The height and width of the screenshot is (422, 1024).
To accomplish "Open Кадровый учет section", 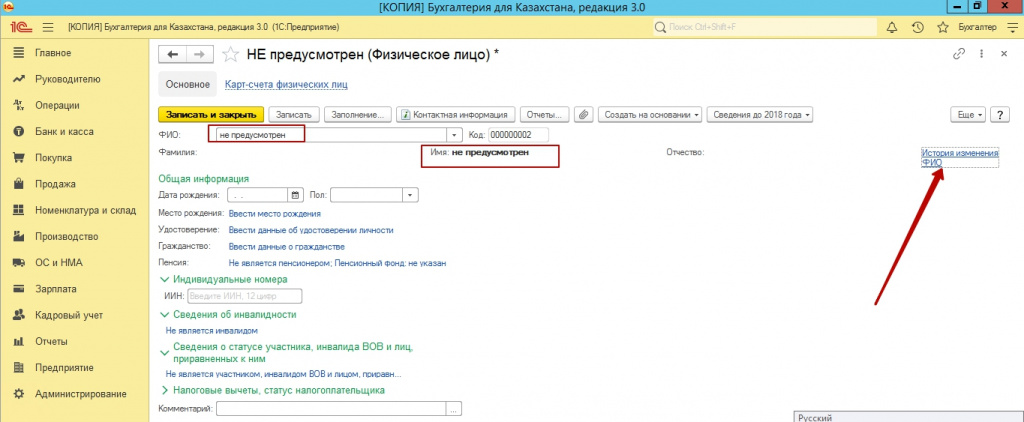I will point(69,315).
